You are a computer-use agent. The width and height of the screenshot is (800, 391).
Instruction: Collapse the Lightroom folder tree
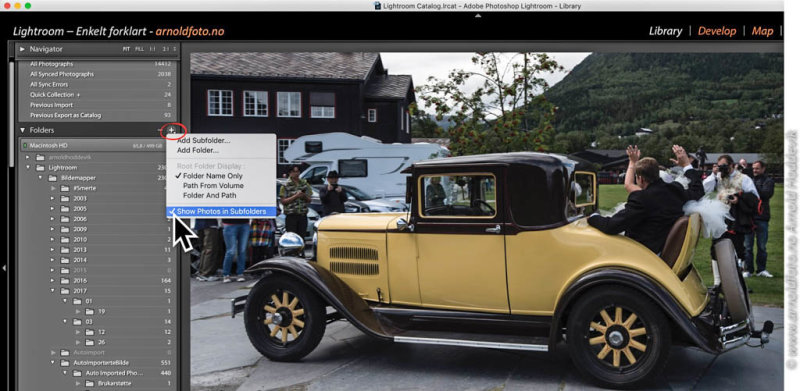[28, 167]
